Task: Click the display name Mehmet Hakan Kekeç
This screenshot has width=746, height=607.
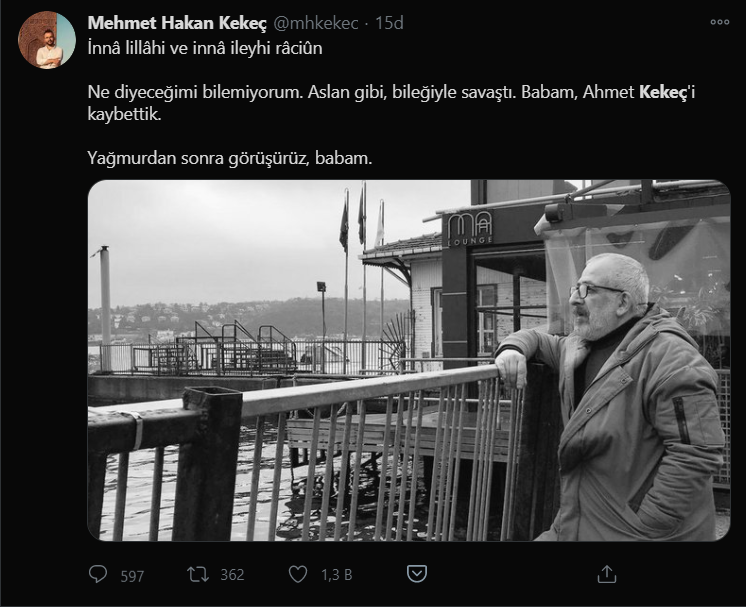Action: (x=177, y=23)
